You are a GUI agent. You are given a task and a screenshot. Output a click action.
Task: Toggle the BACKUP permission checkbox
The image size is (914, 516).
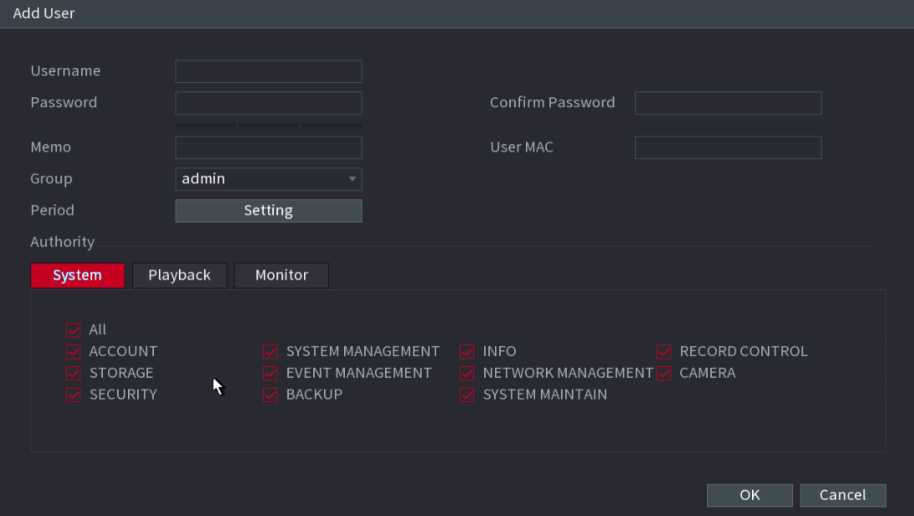[x=270, y=395]
